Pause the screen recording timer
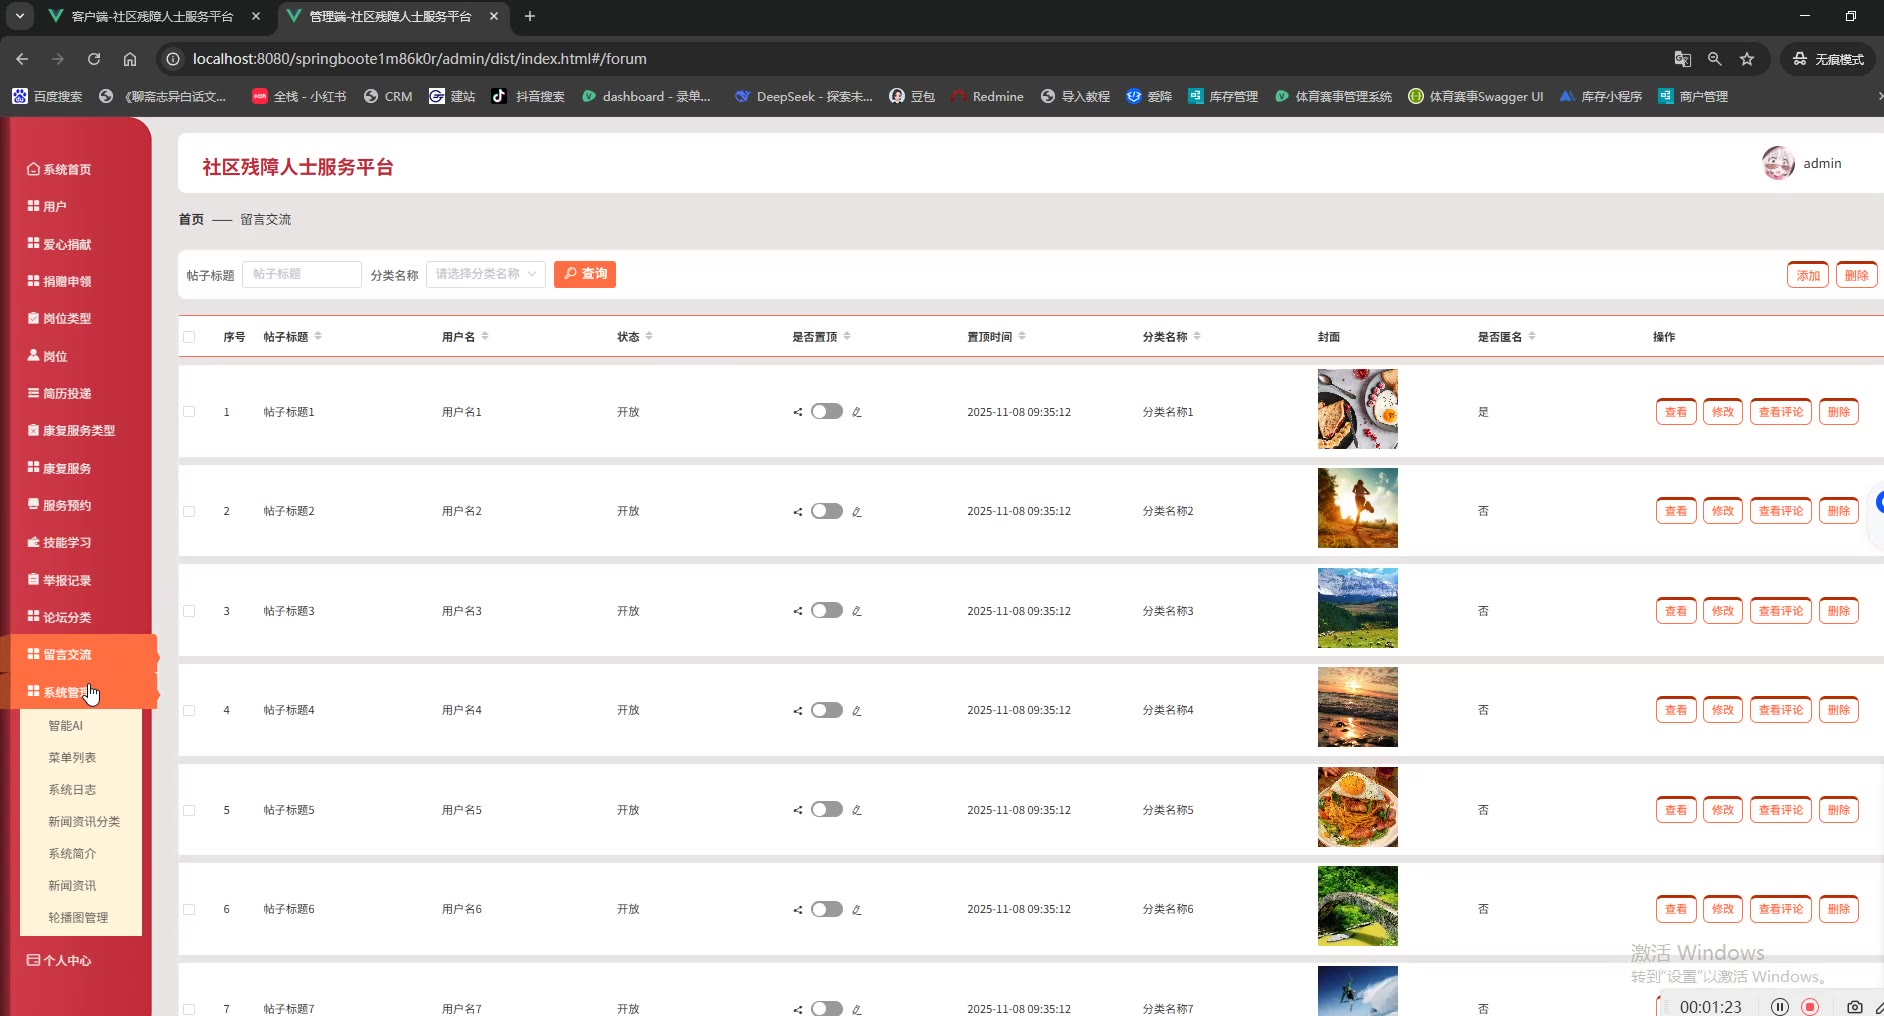 [1780, 1007]
